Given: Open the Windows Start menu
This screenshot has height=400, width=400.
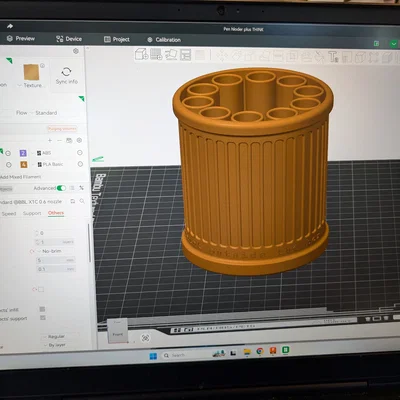Looking at the screenshot, I should click(153, 356).
